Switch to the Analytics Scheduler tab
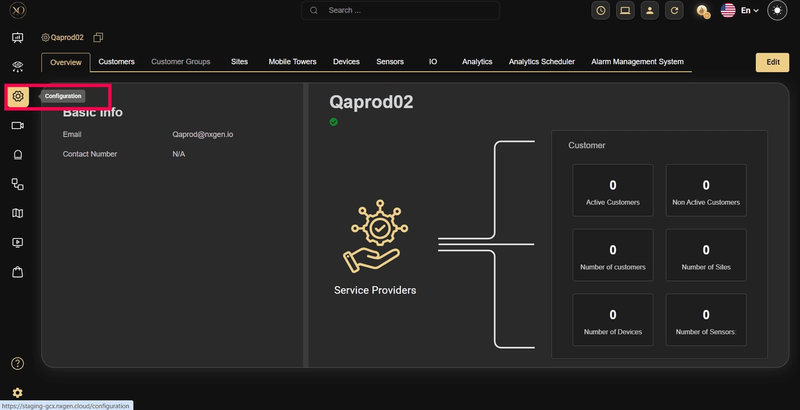 tap(542, 62)
